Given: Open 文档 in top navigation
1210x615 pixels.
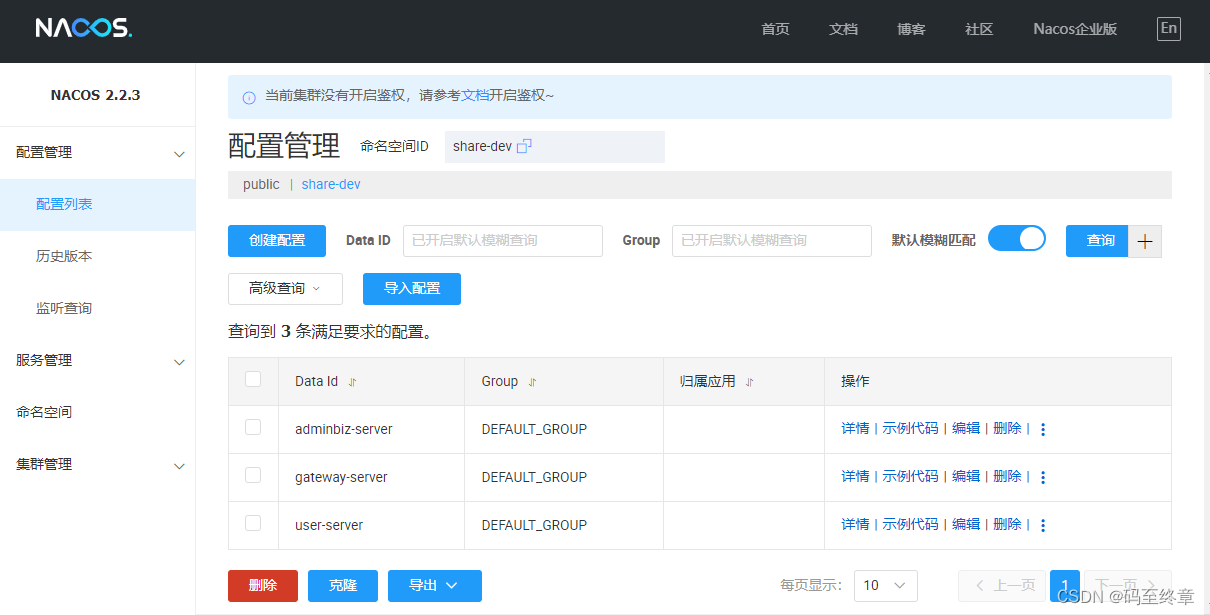Looking at the screenshot, I should pyautogui.click(x=843, y=29).
